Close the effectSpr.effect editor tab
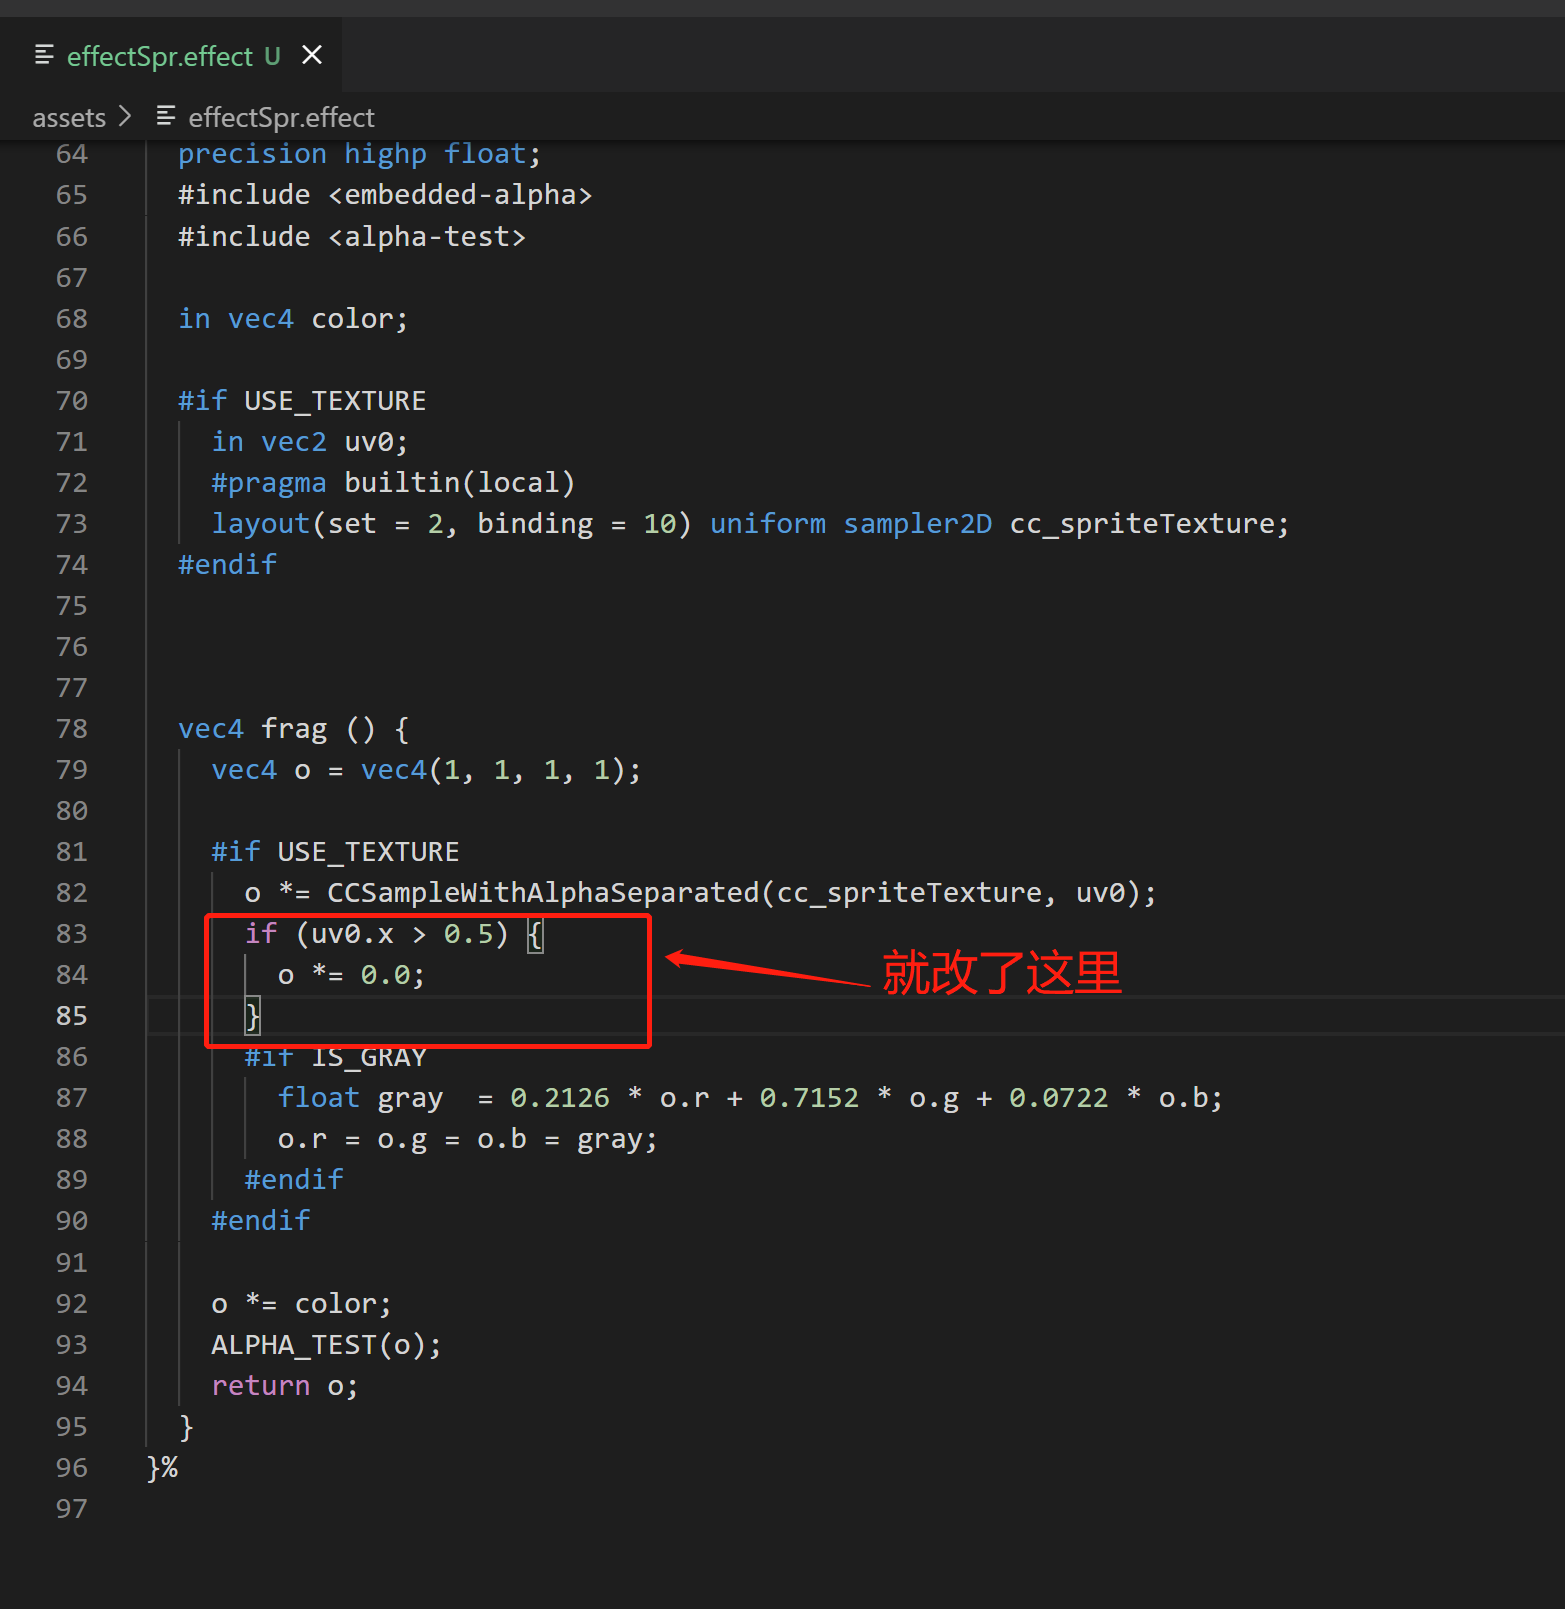 pyautogui.click(x=312, y=55)
